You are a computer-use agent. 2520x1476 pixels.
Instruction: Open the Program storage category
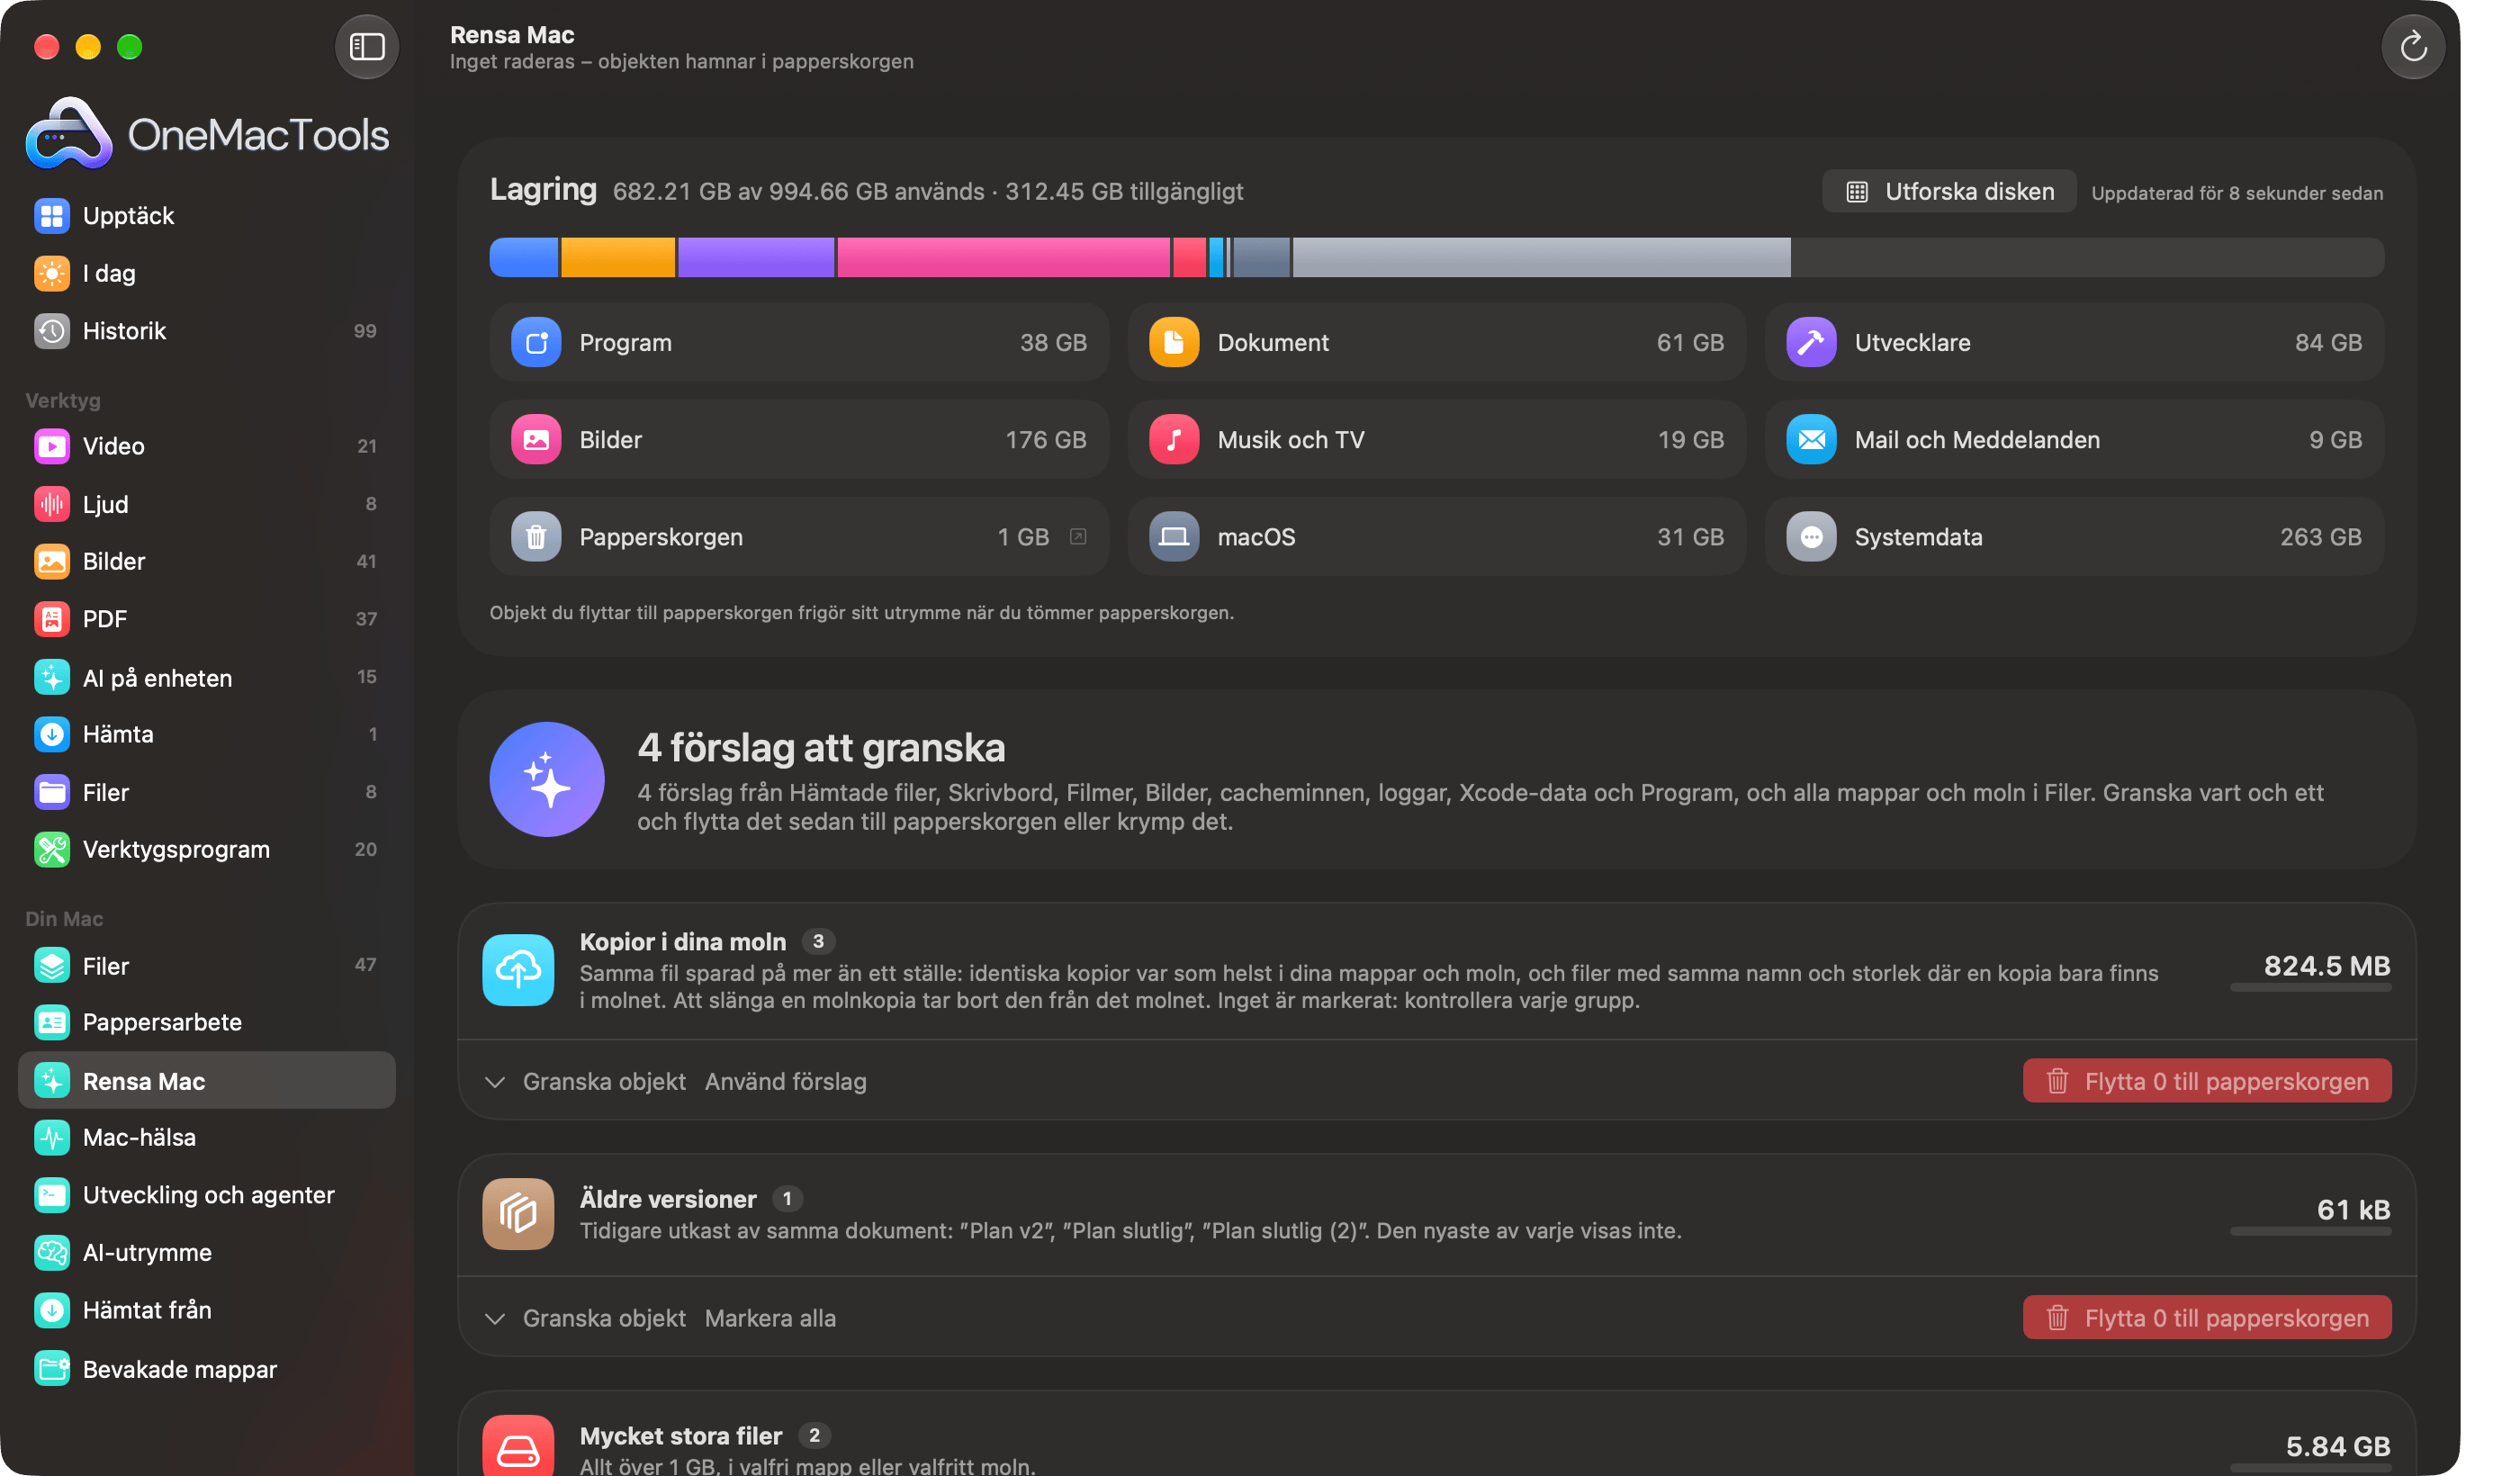[798, 342]
